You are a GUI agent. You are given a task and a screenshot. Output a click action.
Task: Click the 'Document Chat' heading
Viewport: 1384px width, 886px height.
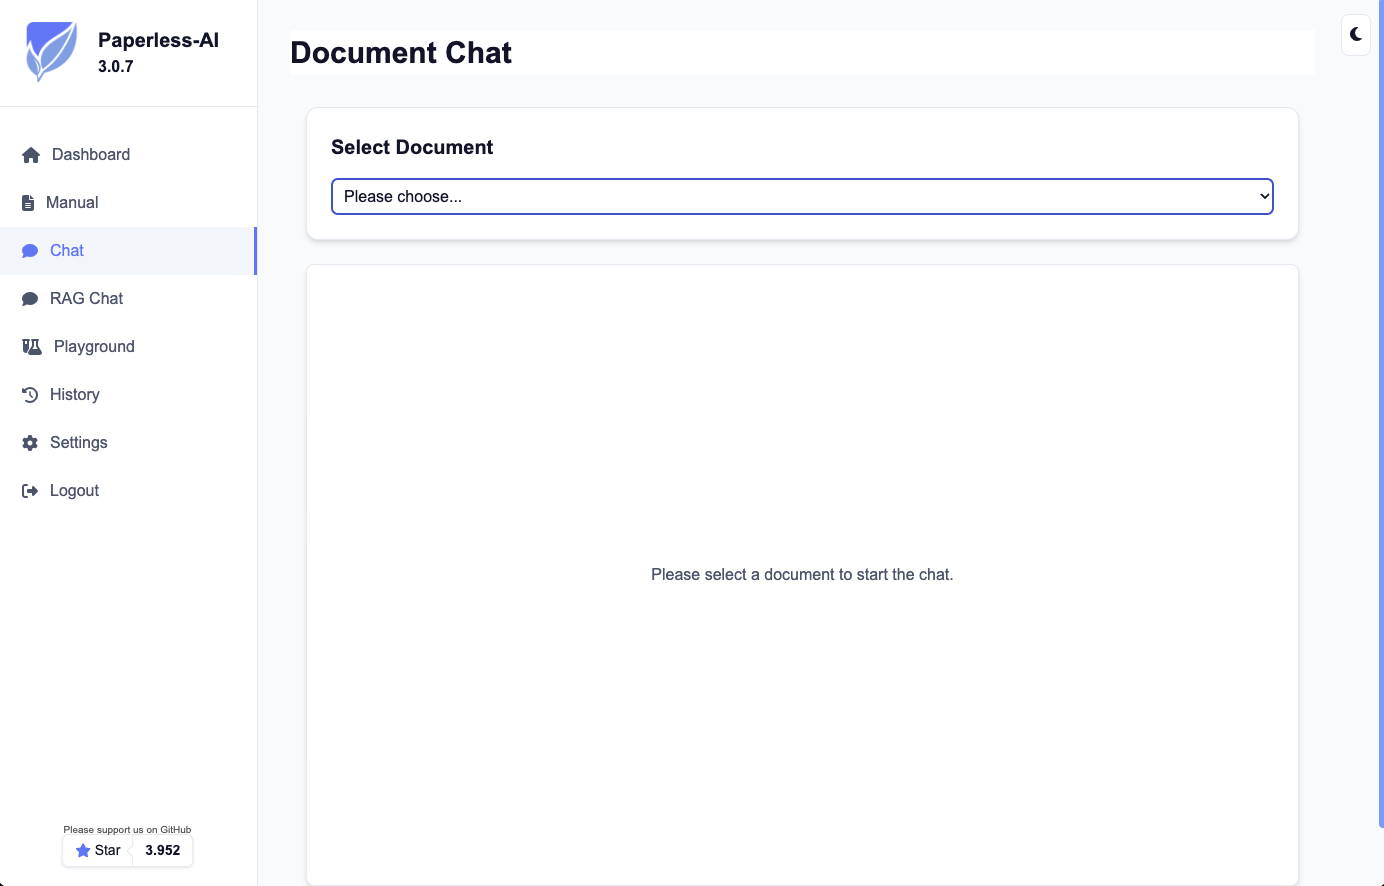coord(401,53)
